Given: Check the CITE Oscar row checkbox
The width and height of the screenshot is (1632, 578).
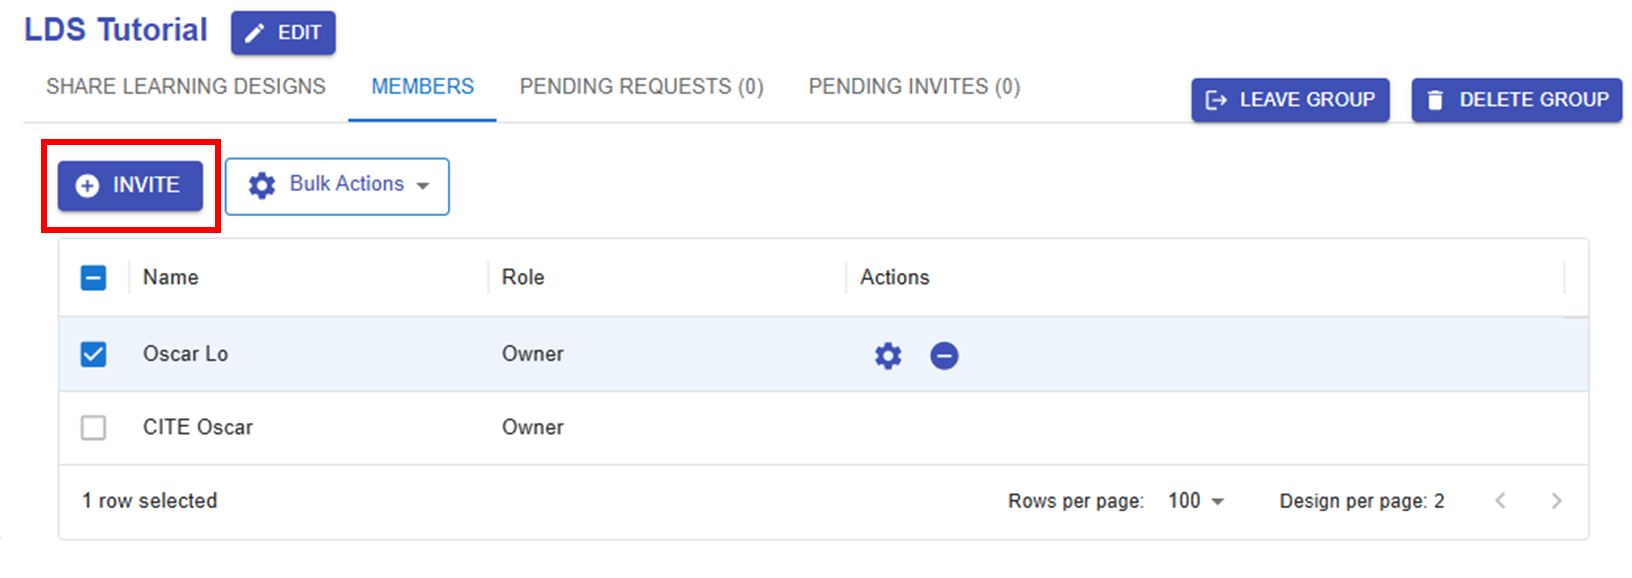Looking at the screenshot, I should 93,428.
